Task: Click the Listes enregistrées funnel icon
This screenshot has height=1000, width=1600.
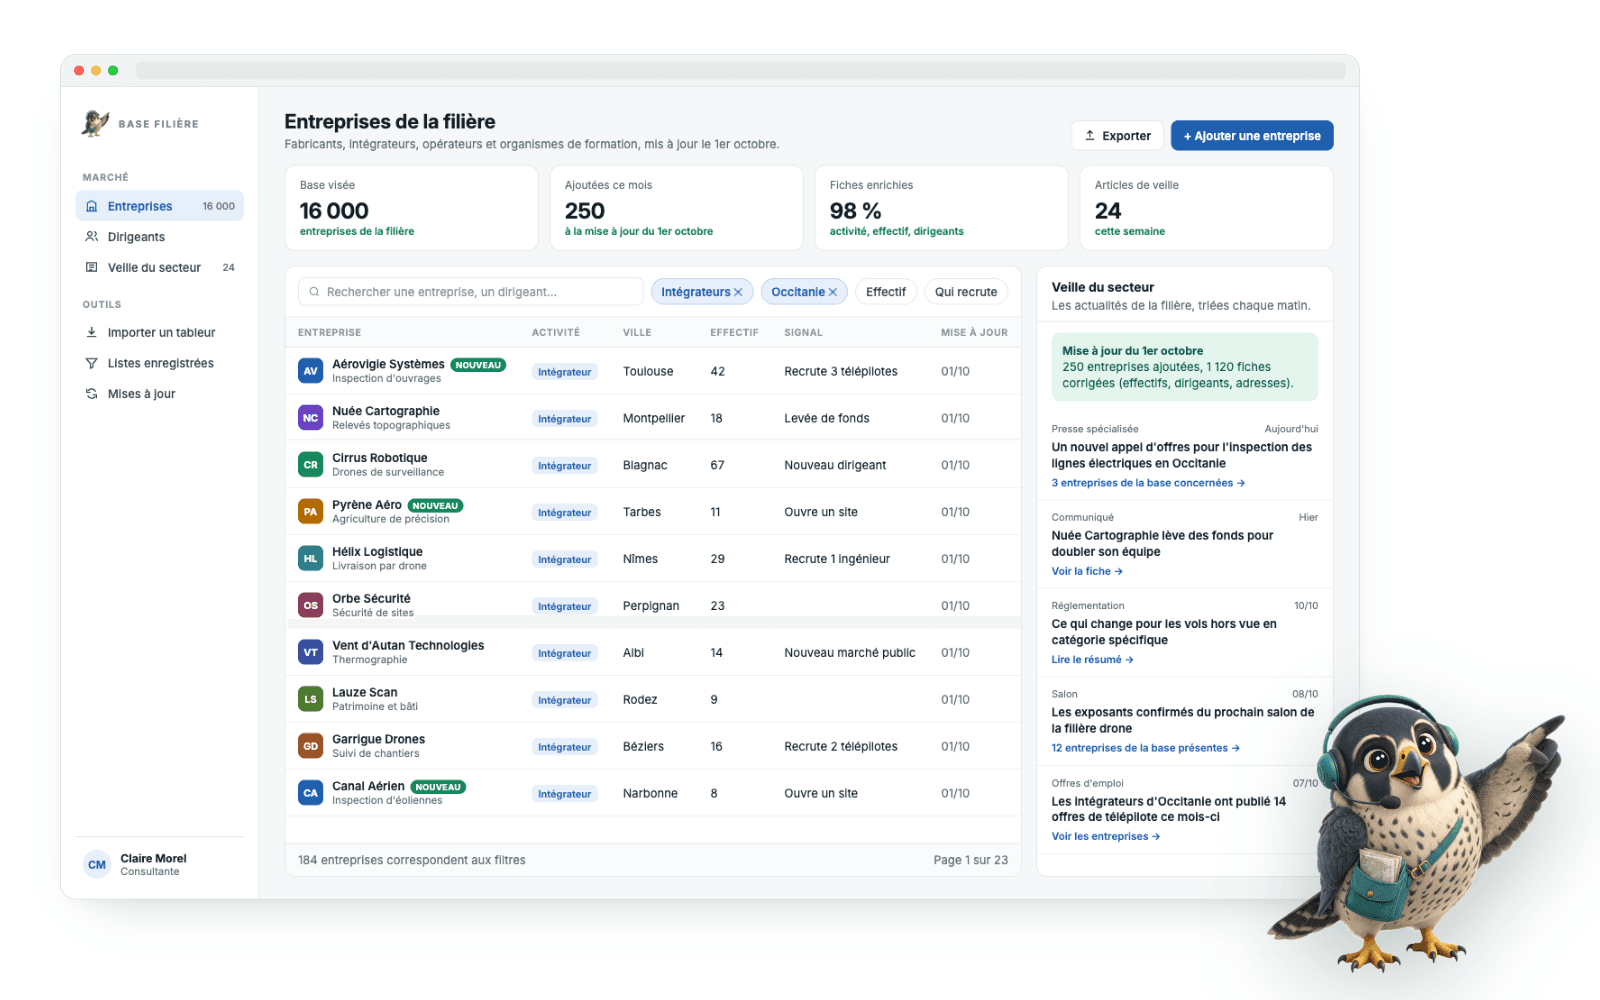Action: (92, 363)
